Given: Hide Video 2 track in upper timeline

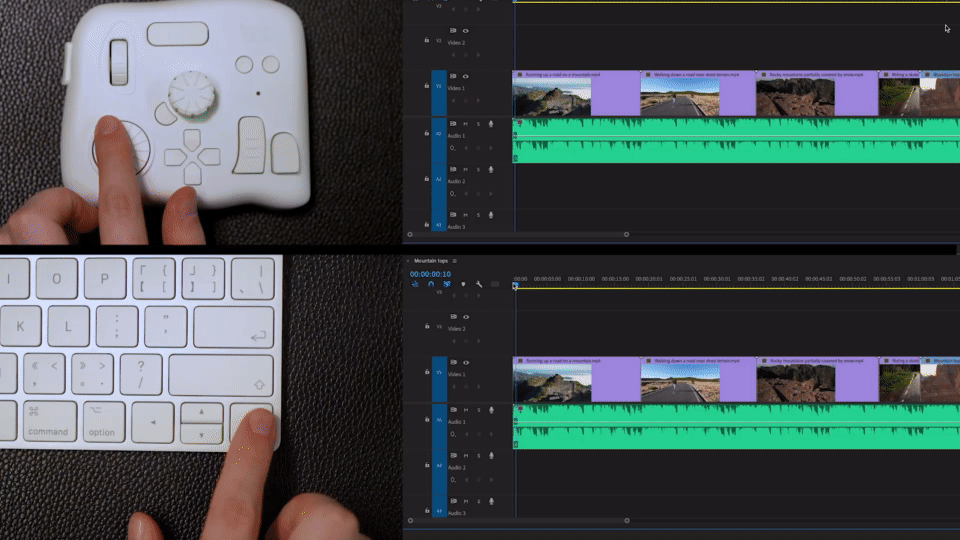Looking at the screenshot, I should click(x=465, y=31).
